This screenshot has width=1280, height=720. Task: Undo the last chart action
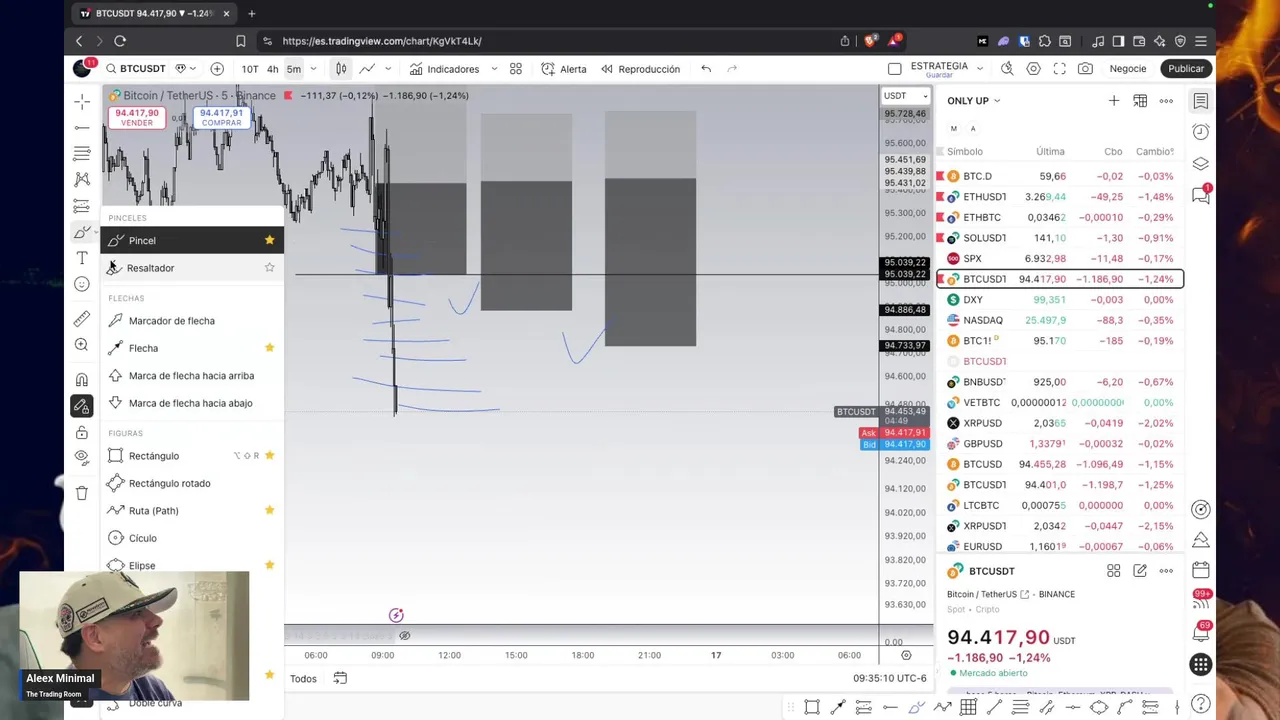(x=706, y=69)
